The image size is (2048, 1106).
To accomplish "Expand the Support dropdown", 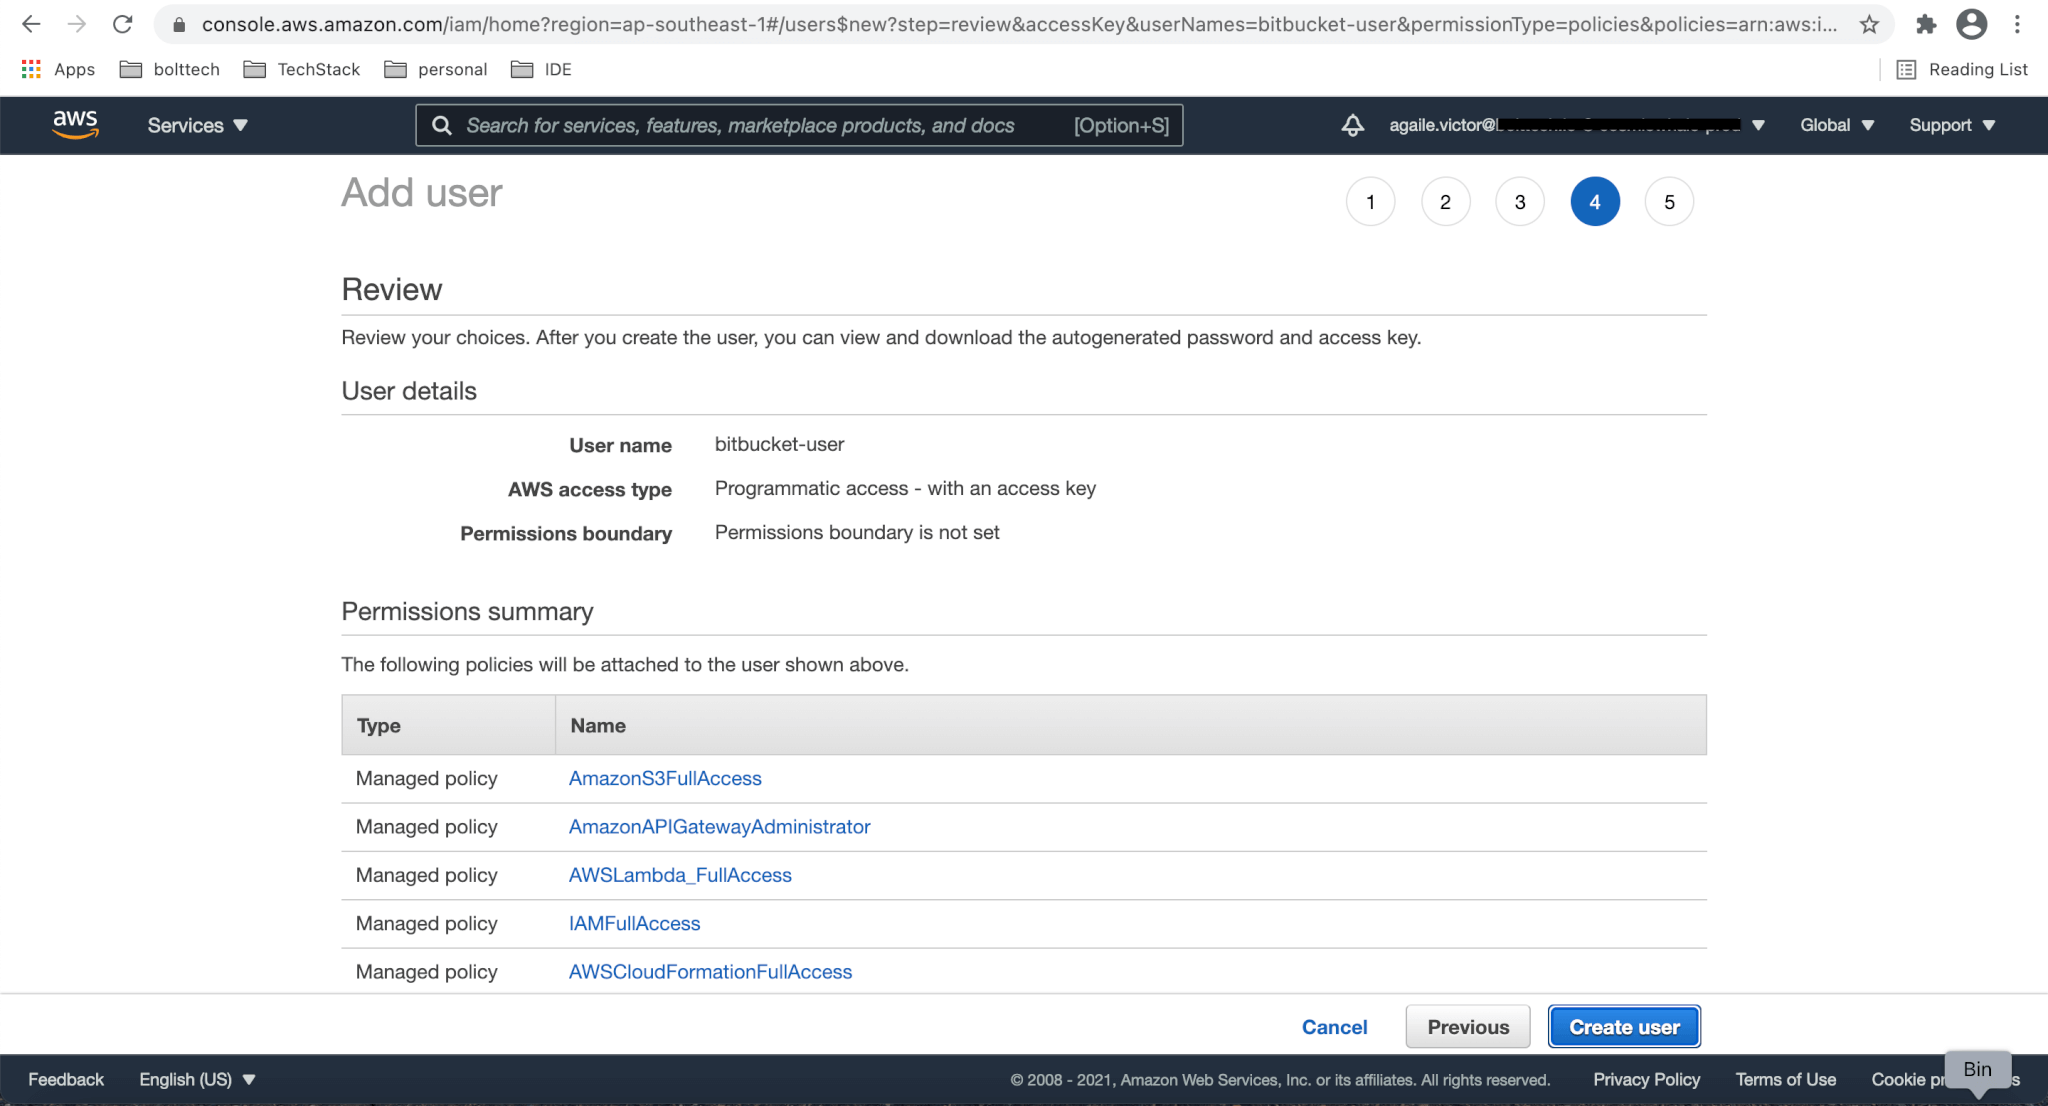I will [x=1951, y=125].
